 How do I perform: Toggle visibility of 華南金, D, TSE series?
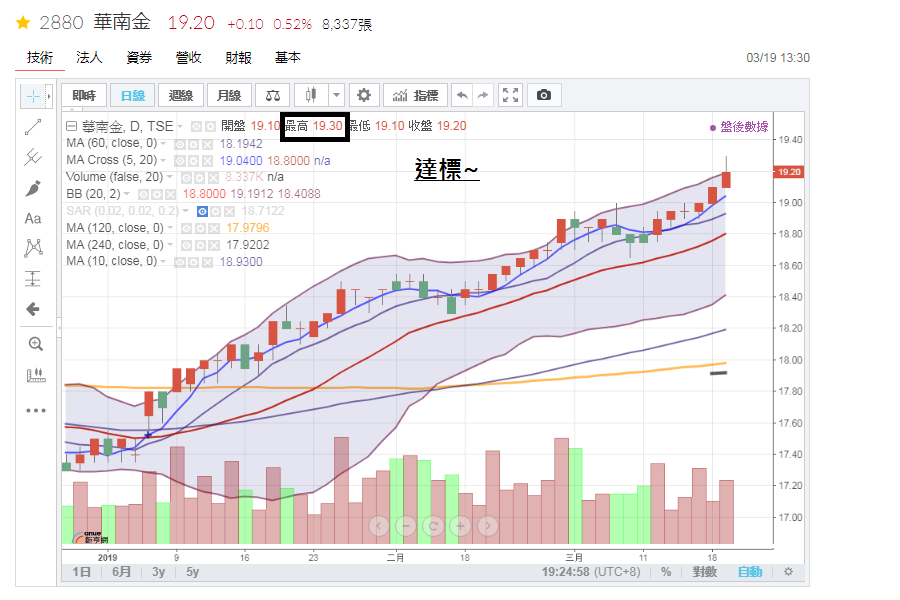(x=196, y=126)
